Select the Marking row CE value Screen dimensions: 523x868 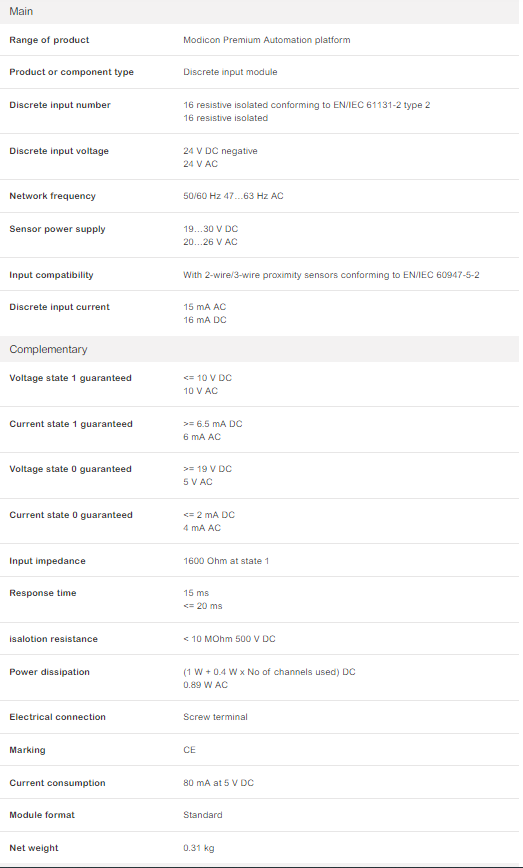[x=189, y=750]
